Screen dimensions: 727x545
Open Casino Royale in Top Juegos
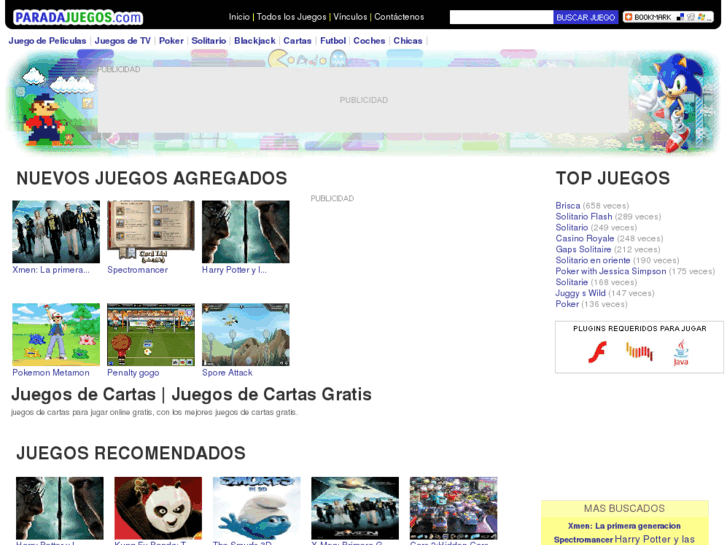[x=585, y=238]
